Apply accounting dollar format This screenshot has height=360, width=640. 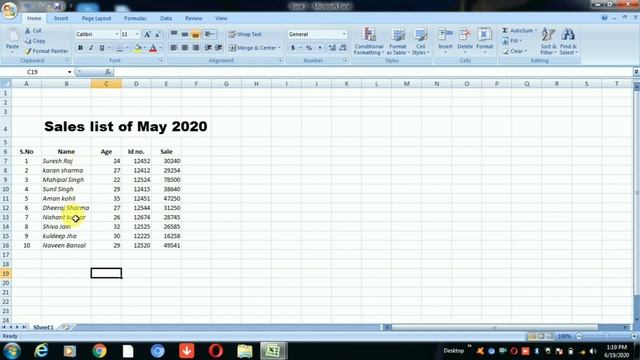tap(293, 48)
